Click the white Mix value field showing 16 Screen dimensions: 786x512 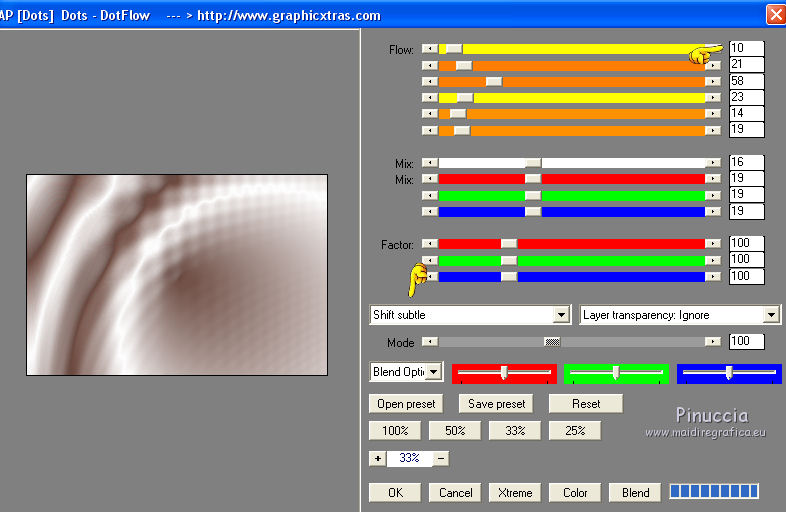pos(746,162)
